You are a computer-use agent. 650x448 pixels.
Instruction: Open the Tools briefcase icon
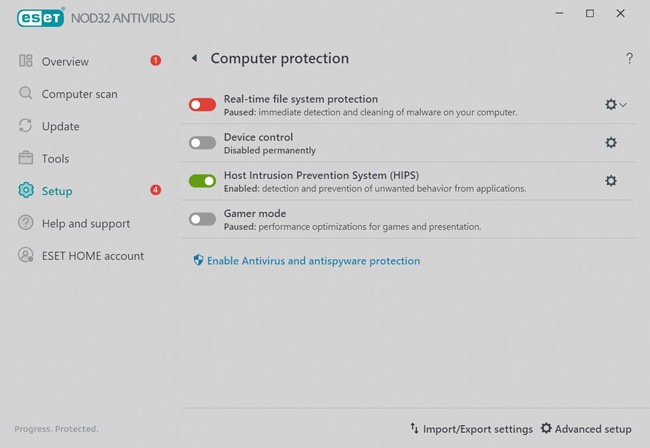click(x=26, y=158)
